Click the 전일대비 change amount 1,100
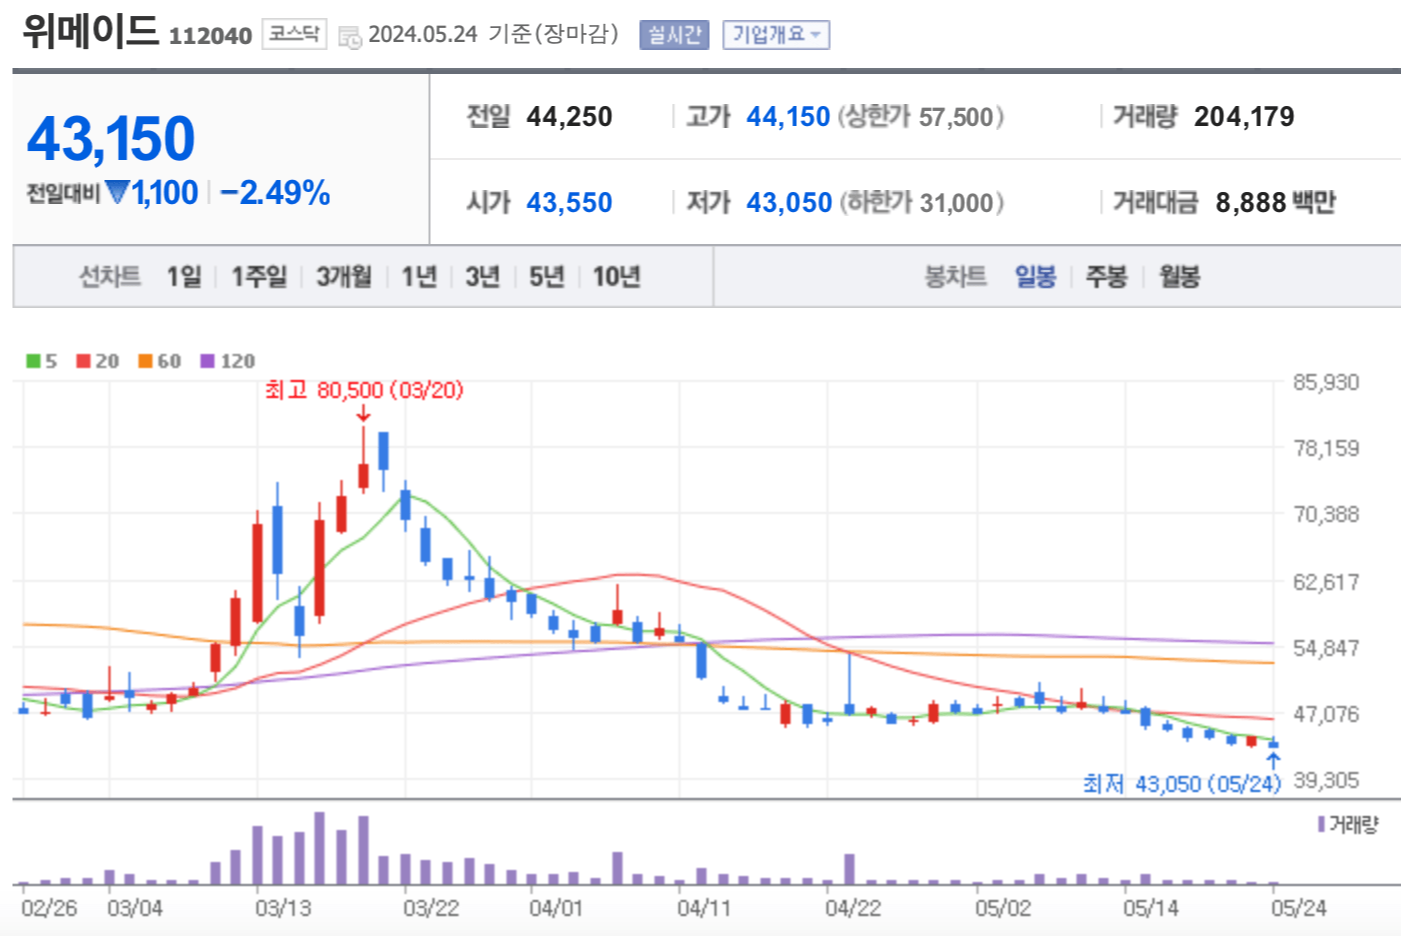This screenshot has height=936, width=1401. click(x=165, y=192)
